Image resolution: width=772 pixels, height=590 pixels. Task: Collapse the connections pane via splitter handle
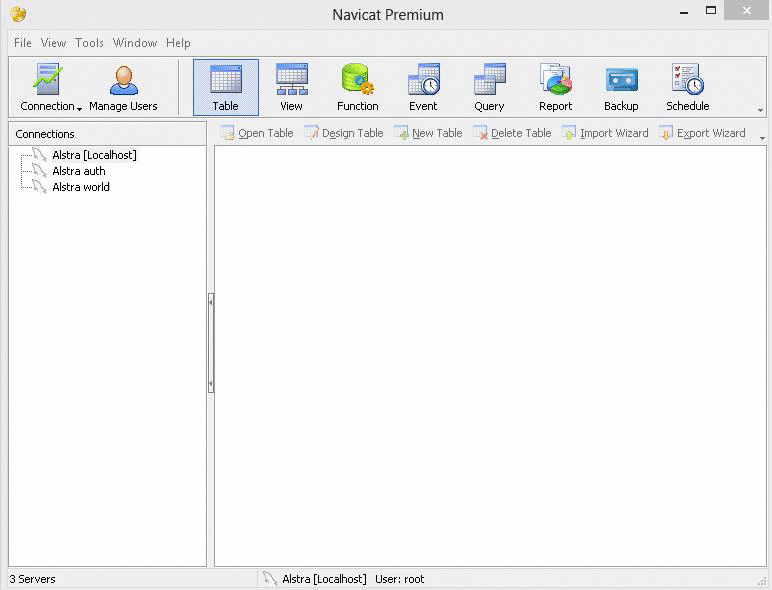(x=211, y=343)
